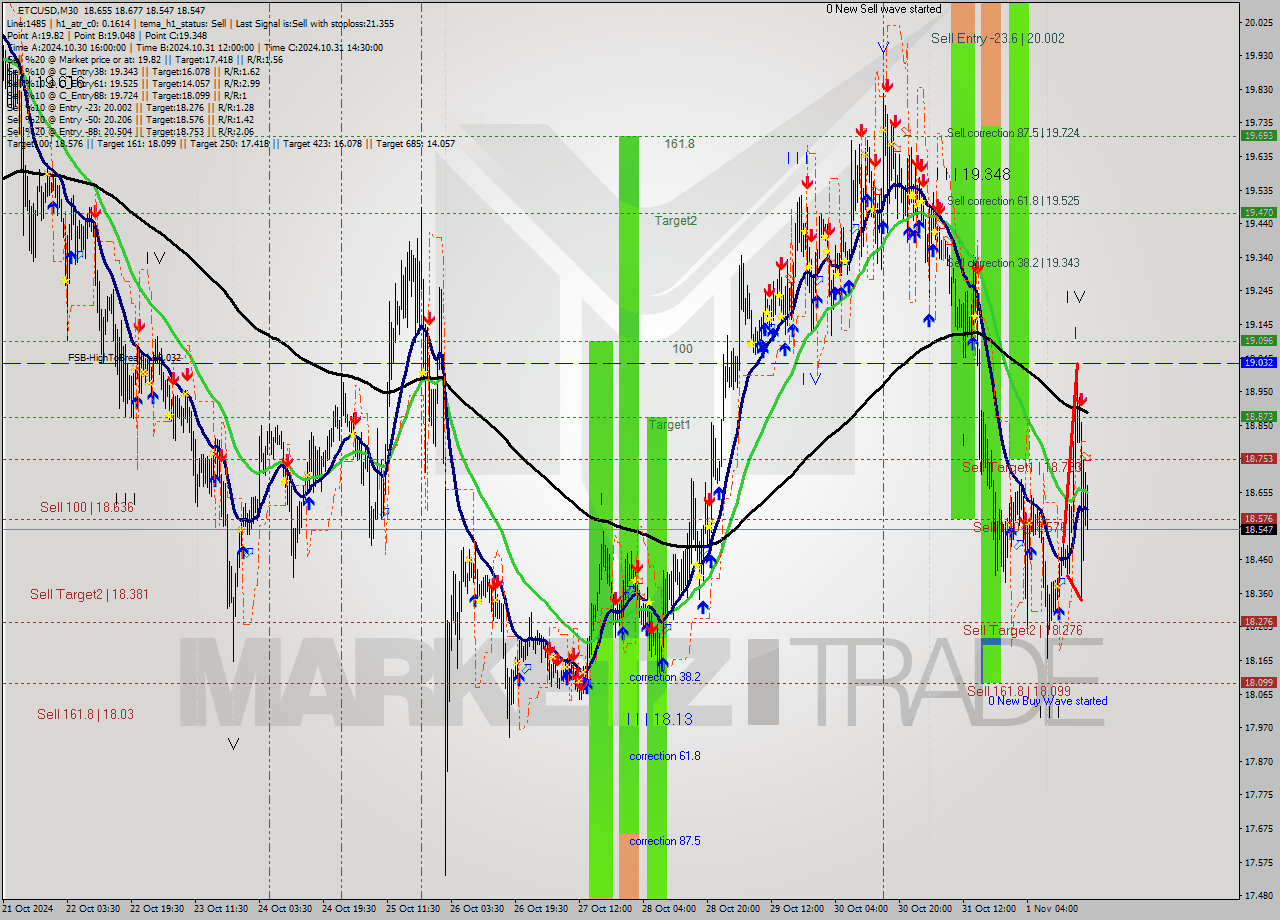Click the blue 19.032 price tag
Screen dimensions: 1280x920
[x=1258, y=362]
